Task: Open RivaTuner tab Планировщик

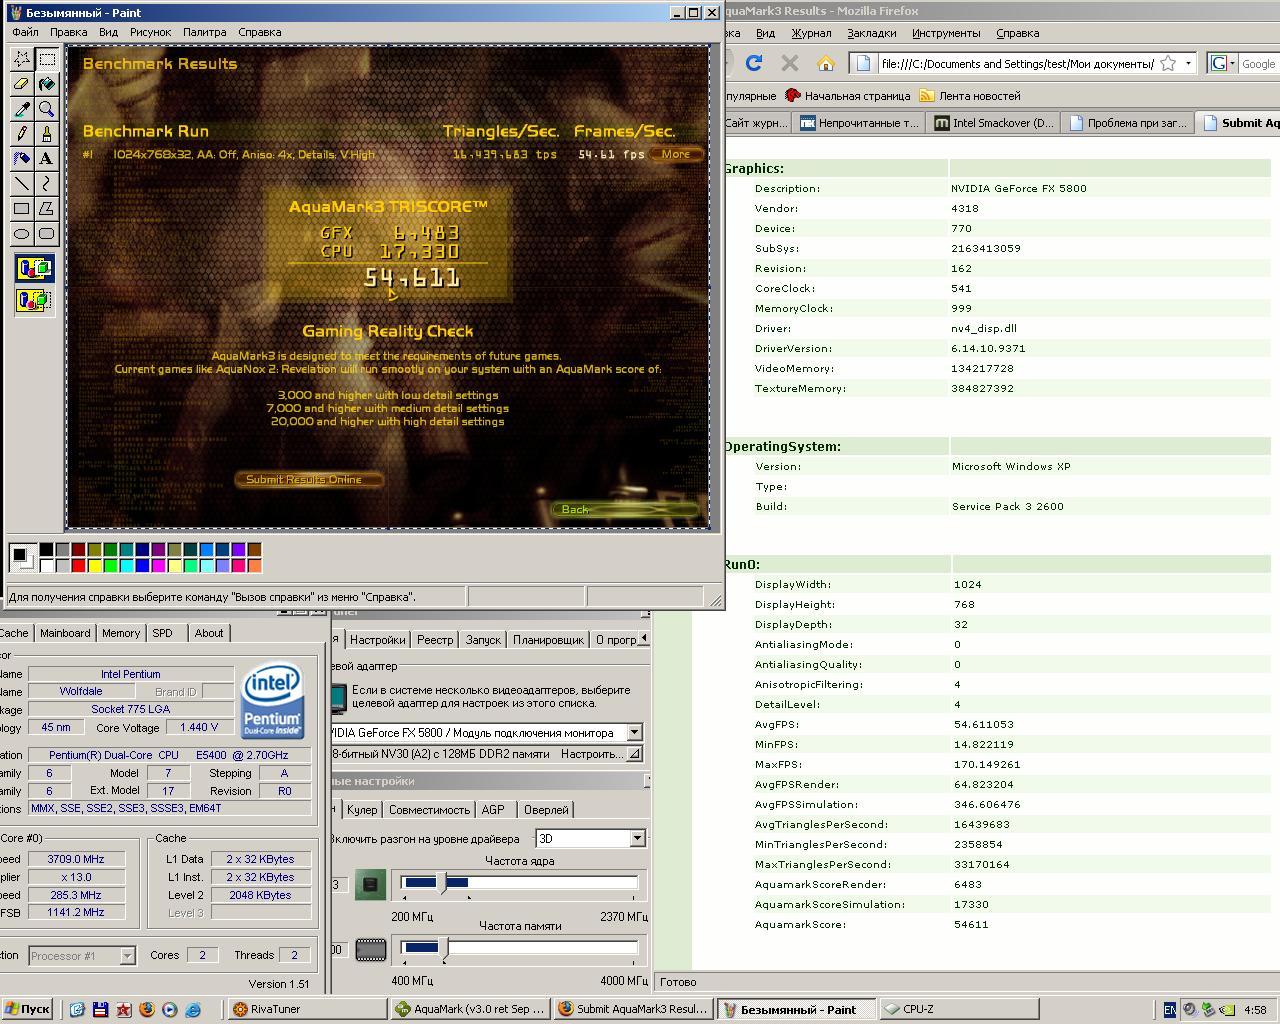Action: pos(548,640)
